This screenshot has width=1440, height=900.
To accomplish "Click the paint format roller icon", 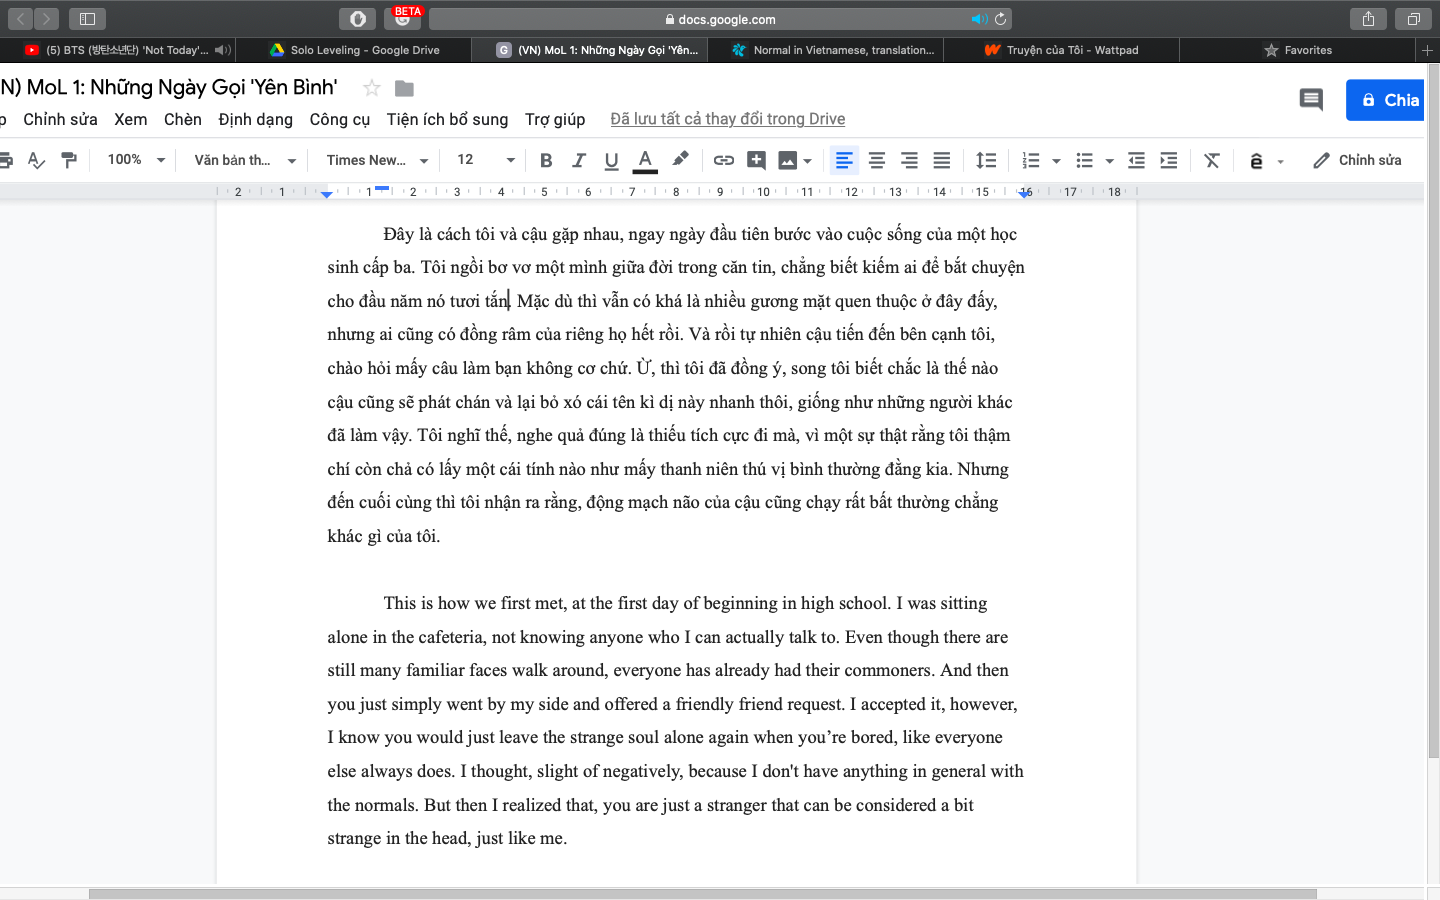I will 69,160.
